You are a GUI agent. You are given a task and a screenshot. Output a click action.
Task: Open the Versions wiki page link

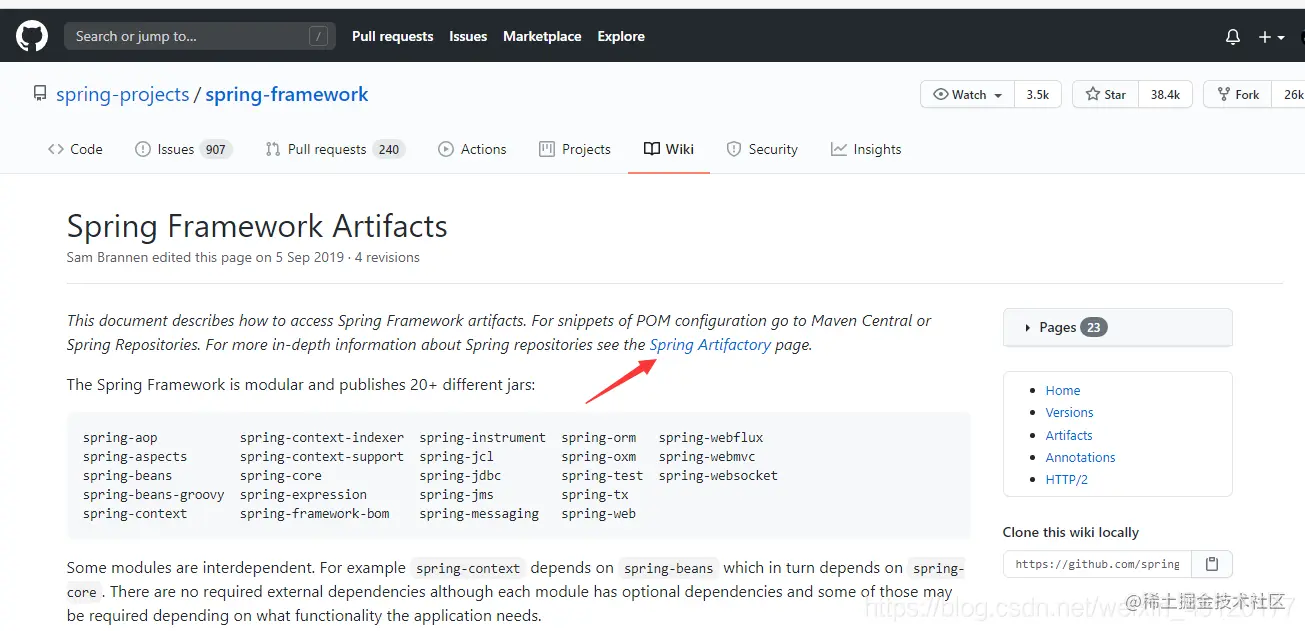(x=1069, y=413)
